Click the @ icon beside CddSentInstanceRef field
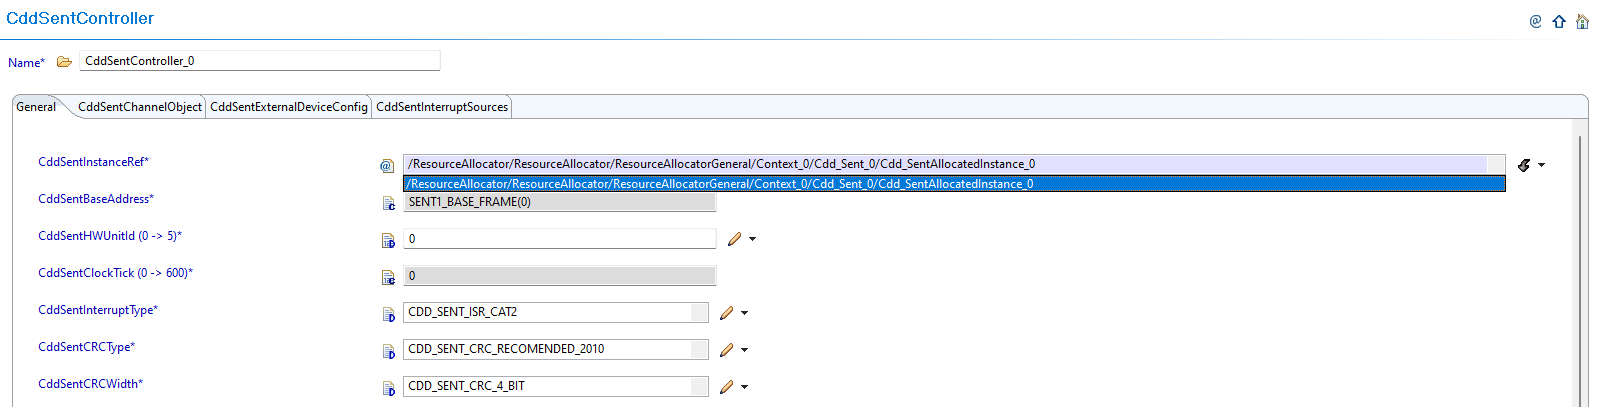 pyautogui.click(x=387, y=166)
